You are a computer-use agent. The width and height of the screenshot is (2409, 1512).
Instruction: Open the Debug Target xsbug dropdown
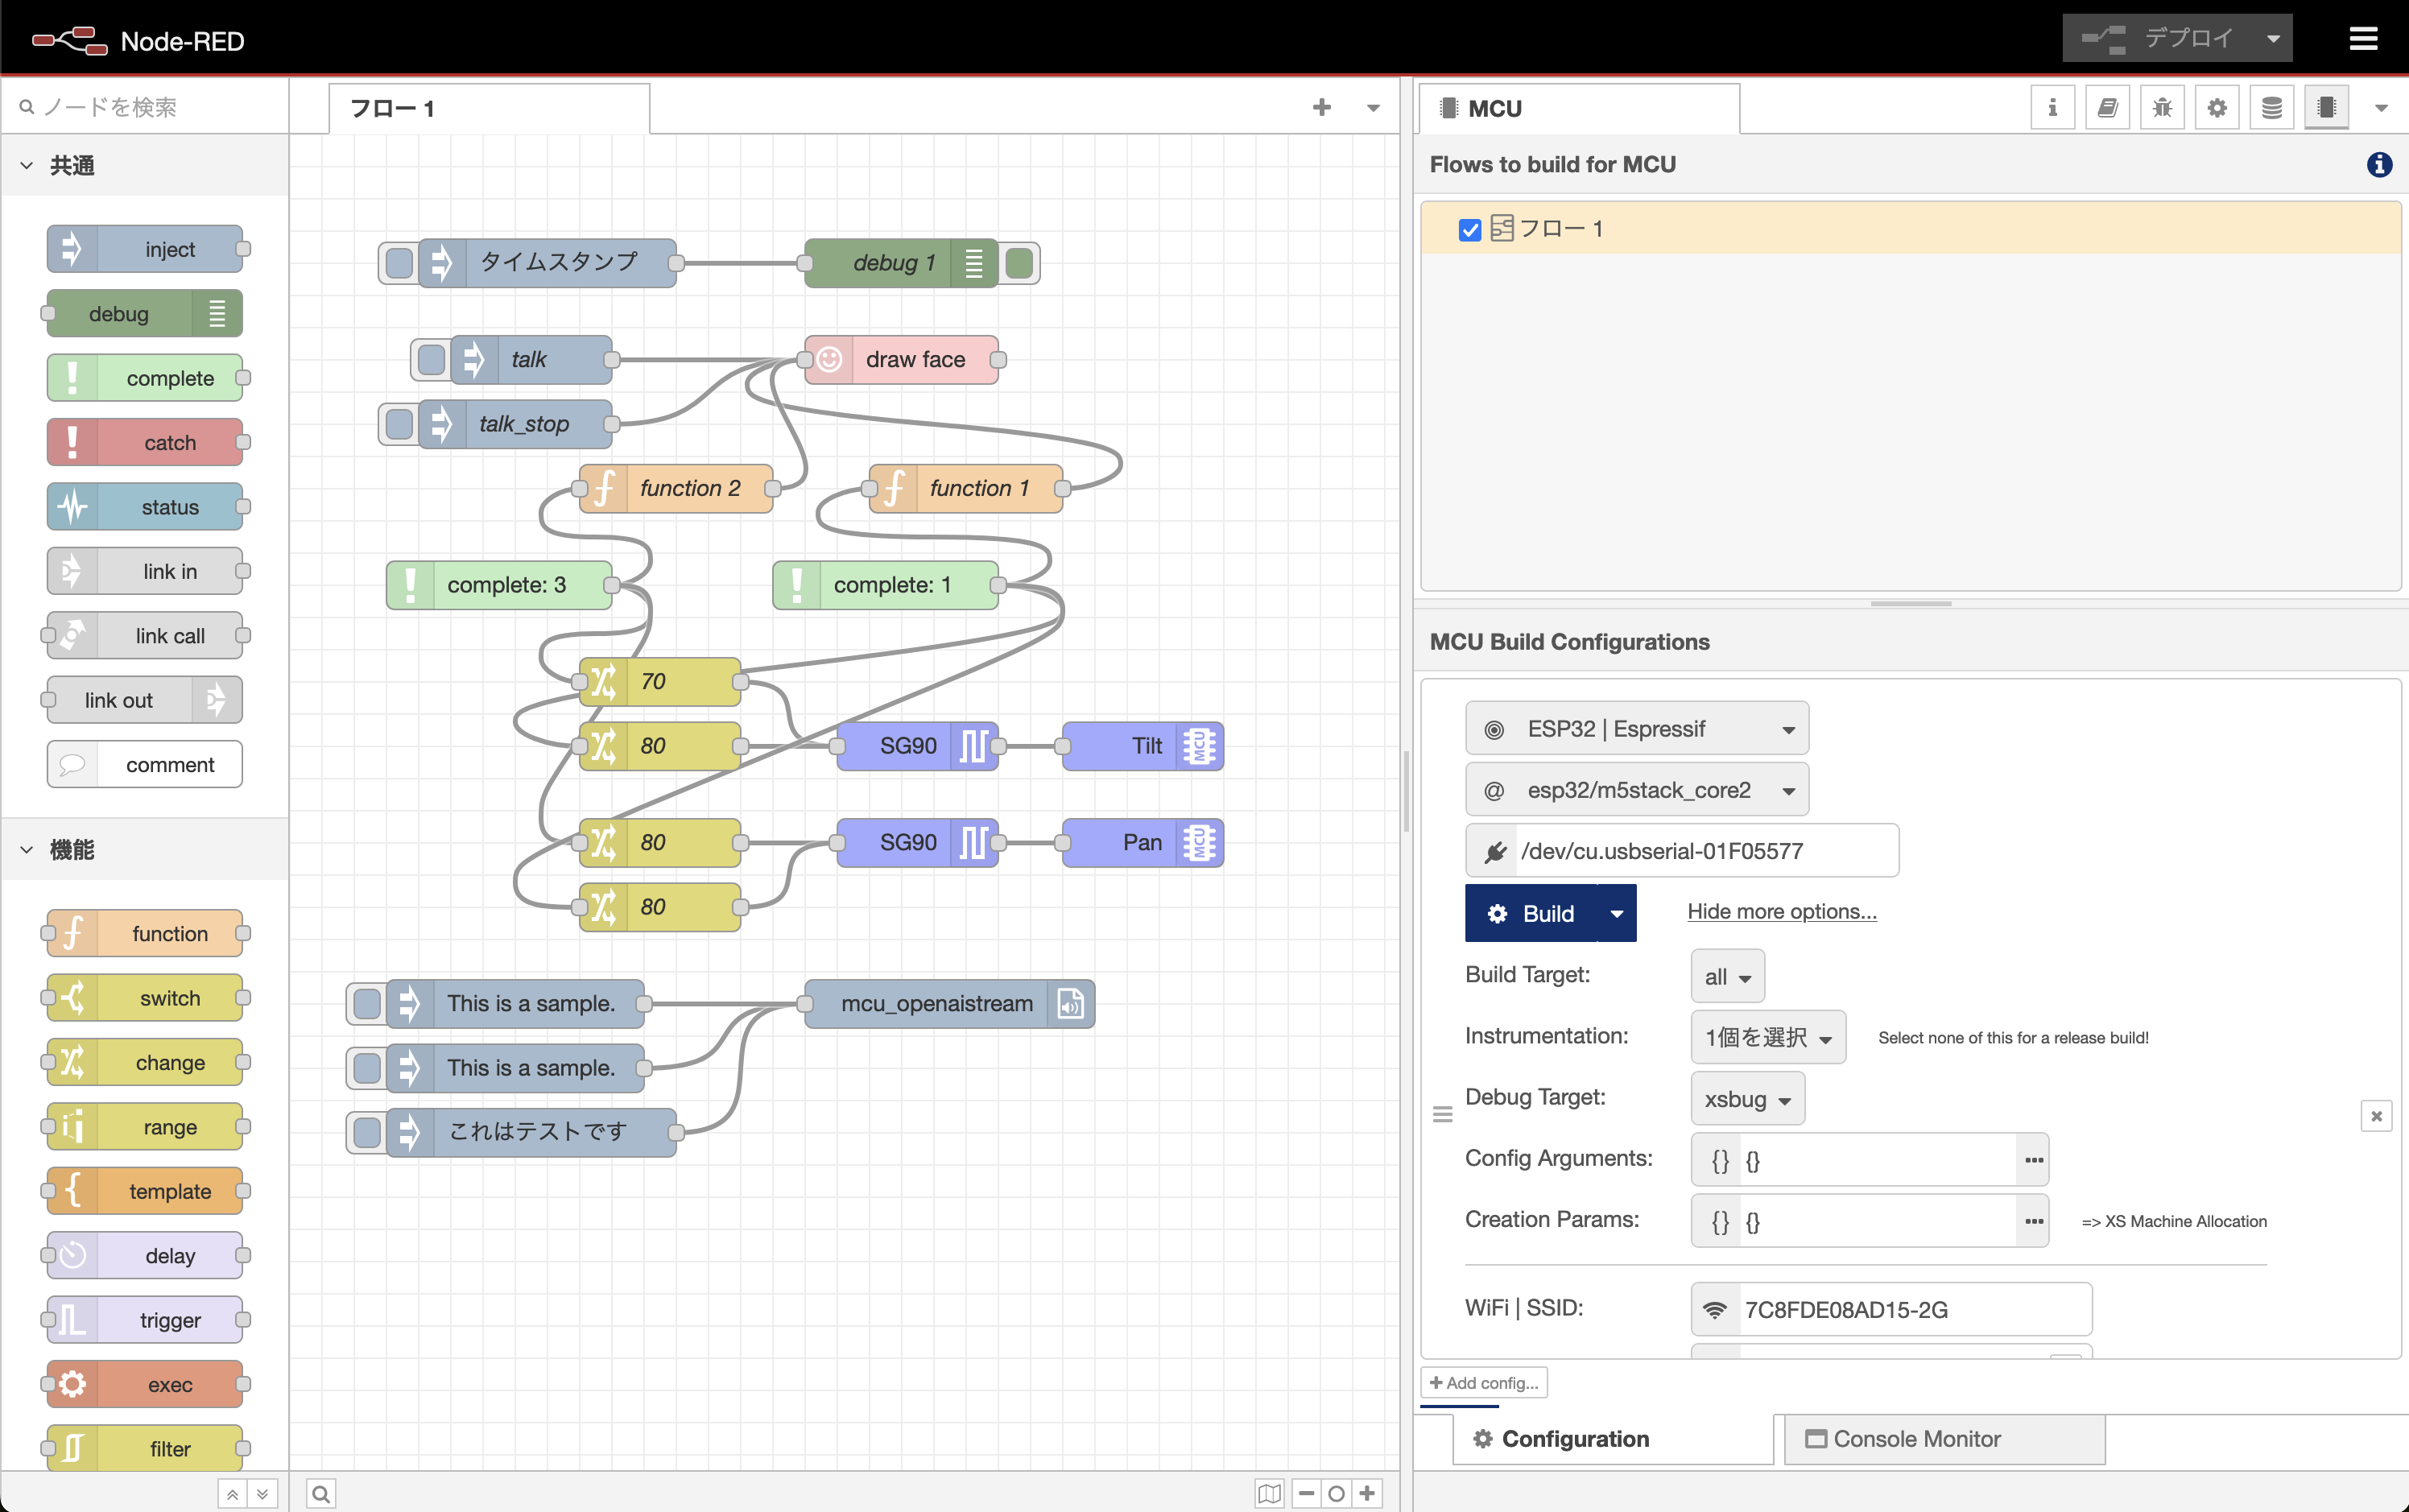[x=1746, y=1099]
